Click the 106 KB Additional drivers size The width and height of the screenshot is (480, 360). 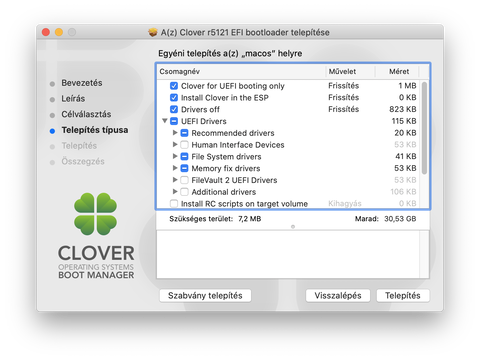(403, 192)
